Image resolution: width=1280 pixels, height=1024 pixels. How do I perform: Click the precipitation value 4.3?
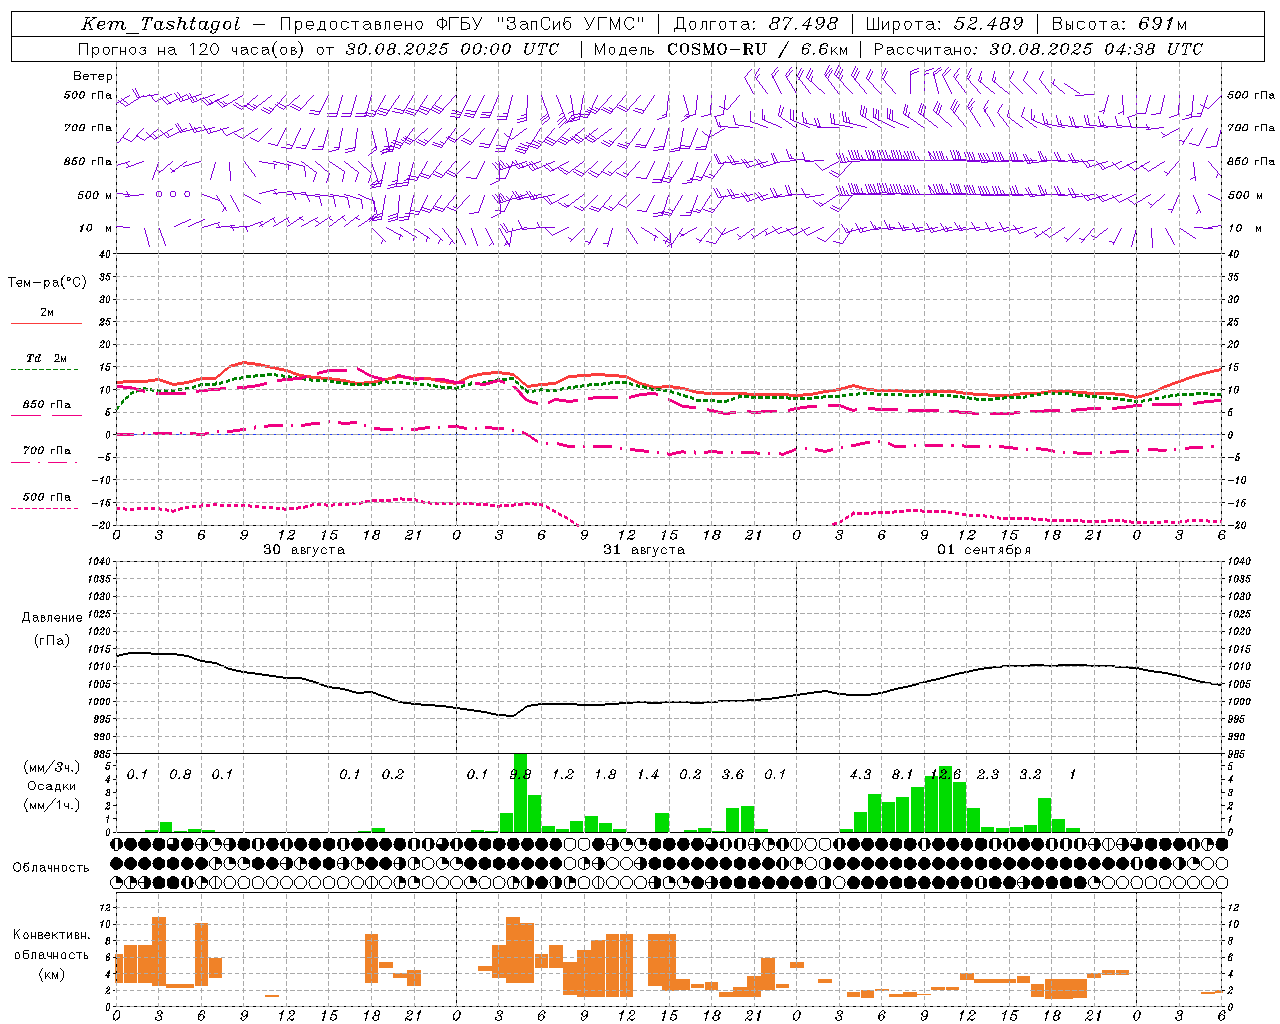(x=860, y=775)
